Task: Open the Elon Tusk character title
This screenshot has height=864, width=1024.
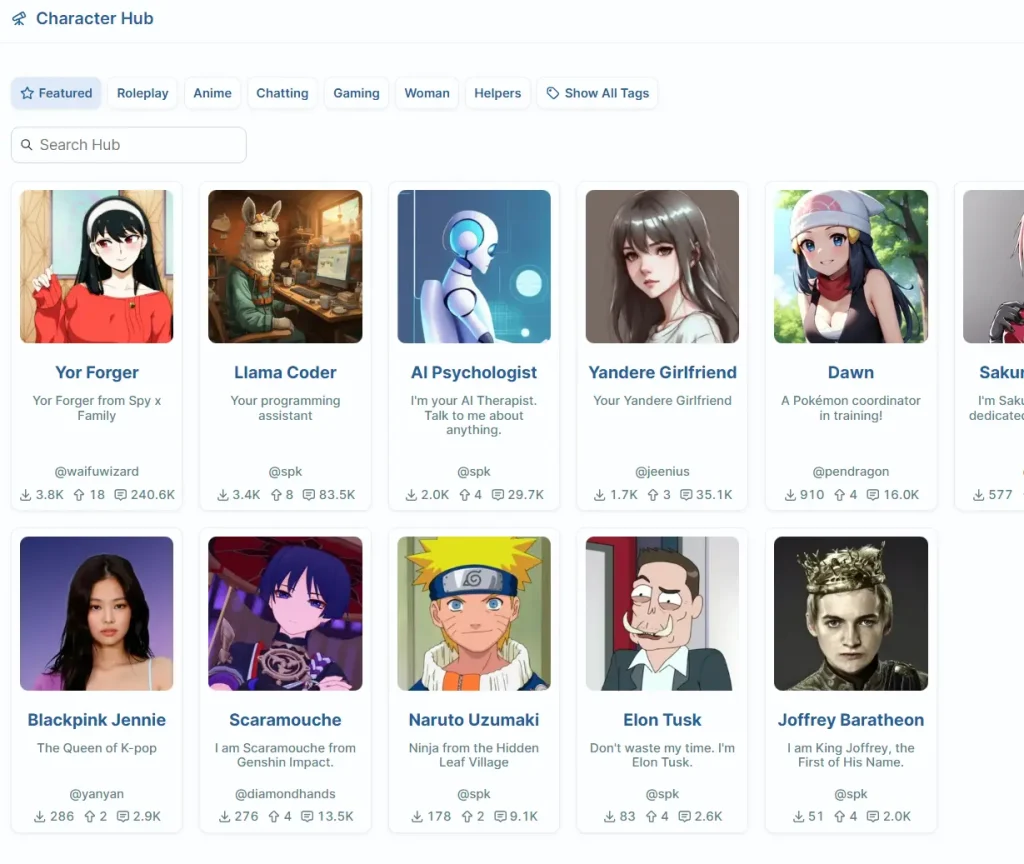Action: pos(662,720)
